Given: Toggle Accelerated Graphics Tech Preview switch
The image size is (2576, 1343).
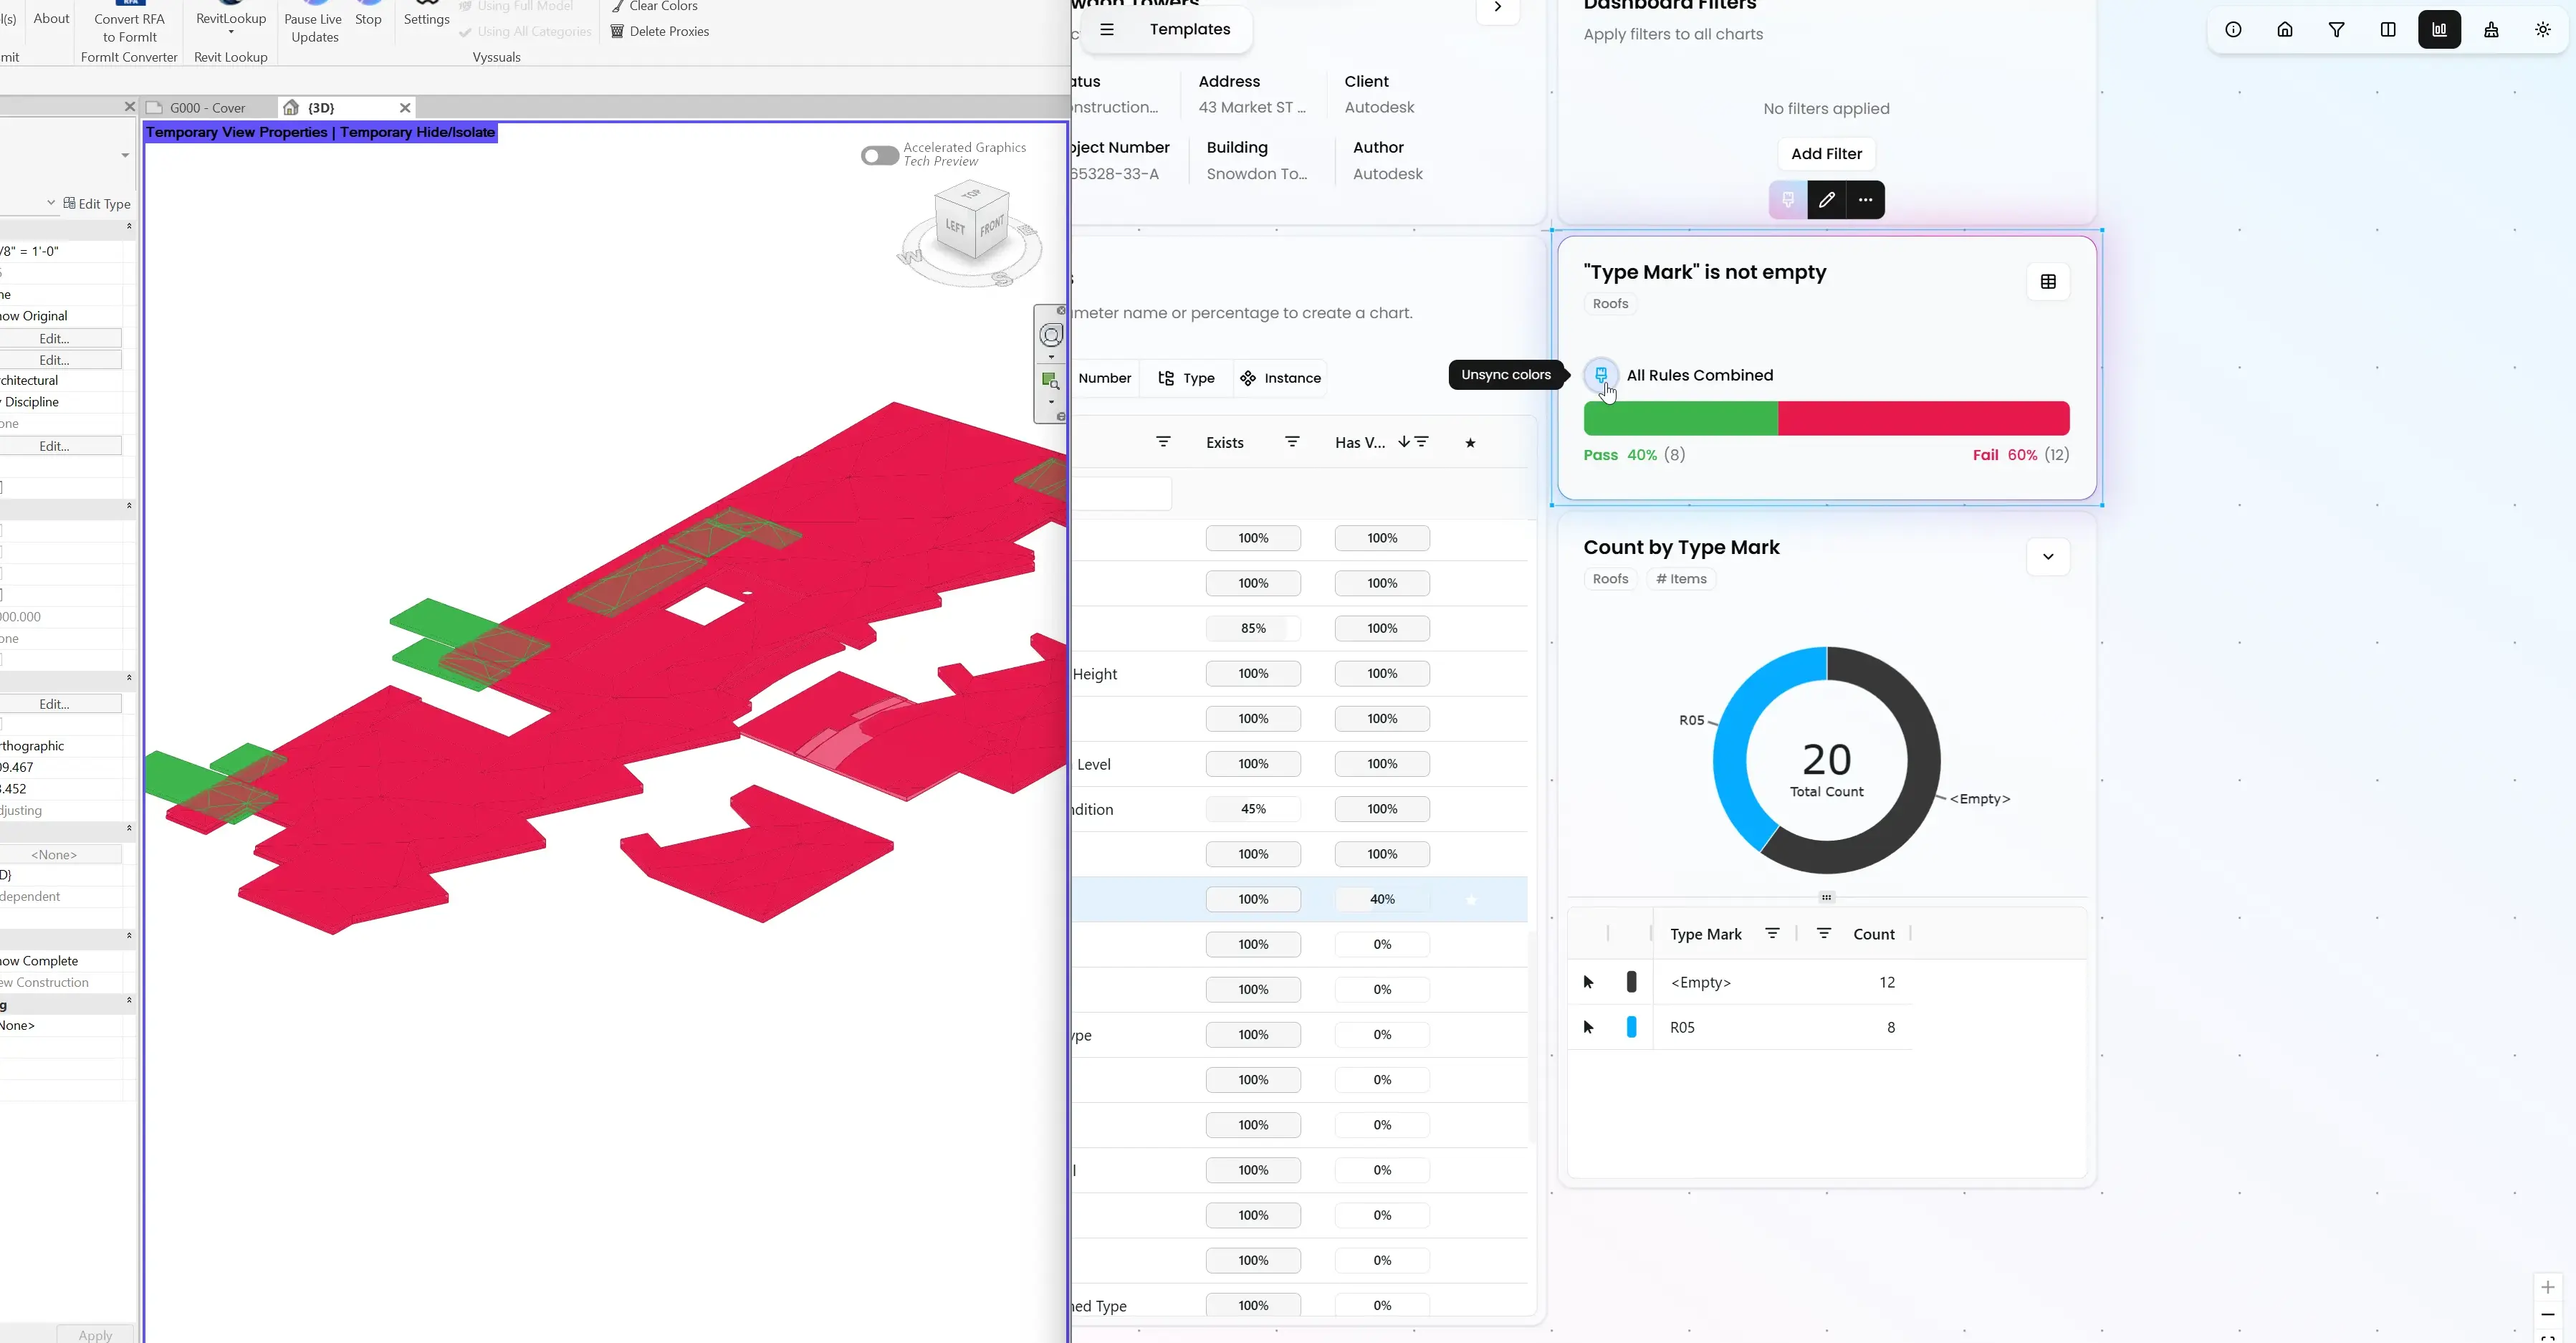Looking at the screenshot, I should (879, 155).
